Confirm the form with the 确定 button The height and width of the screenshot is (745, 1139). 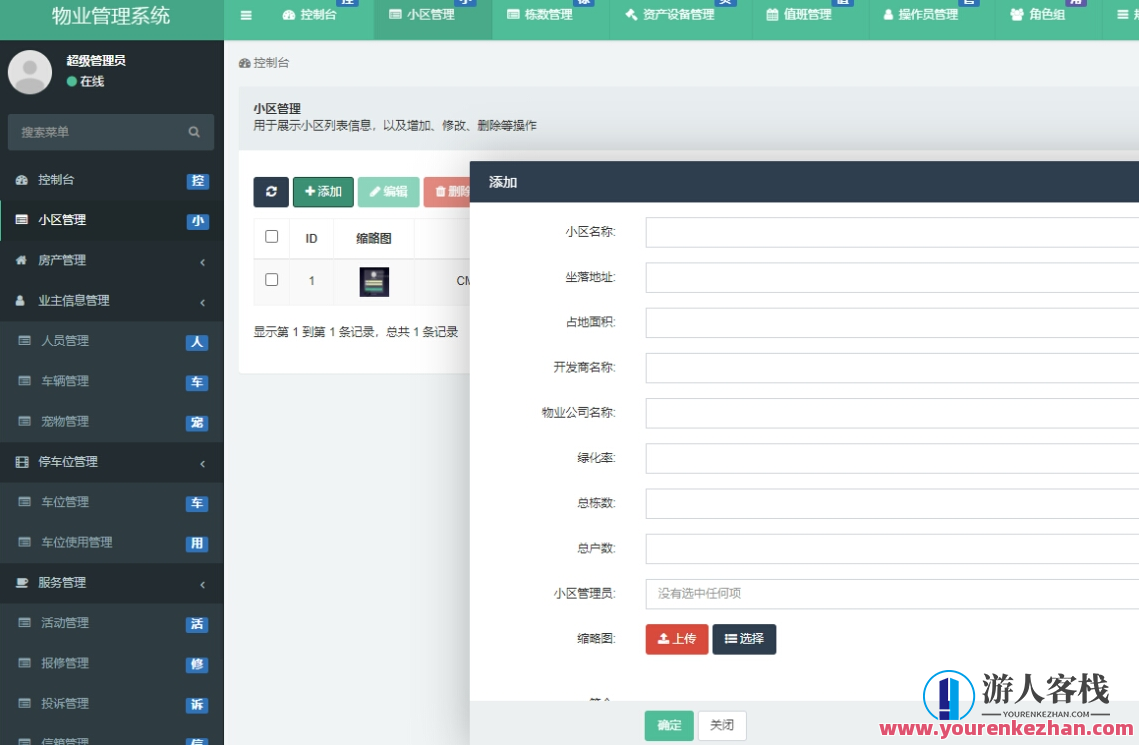tap(668, 725)
